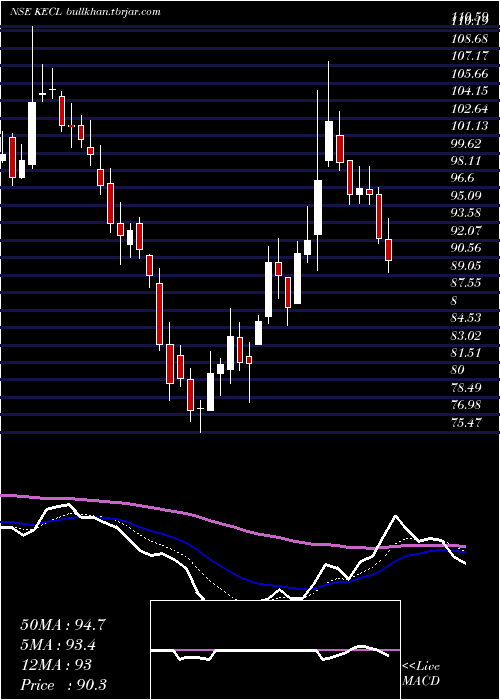Select the 81.51 axis value

pos(466,352)
